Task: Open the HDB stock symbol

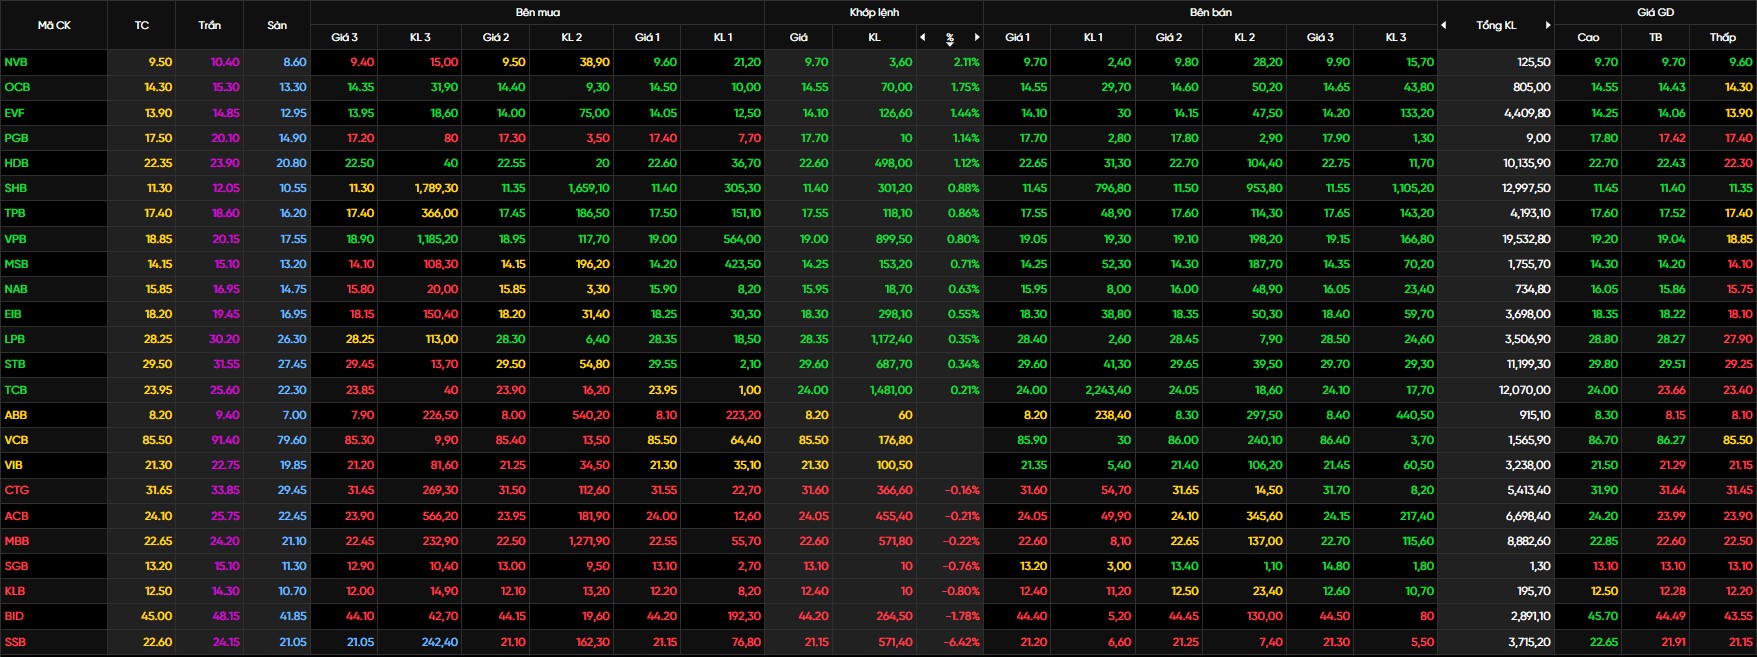Action: (16, 163)
